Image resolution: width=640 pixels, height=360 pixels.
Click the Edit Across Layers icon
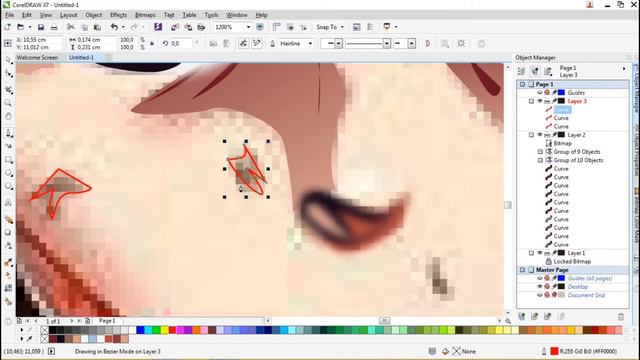[x=534, y=71]
